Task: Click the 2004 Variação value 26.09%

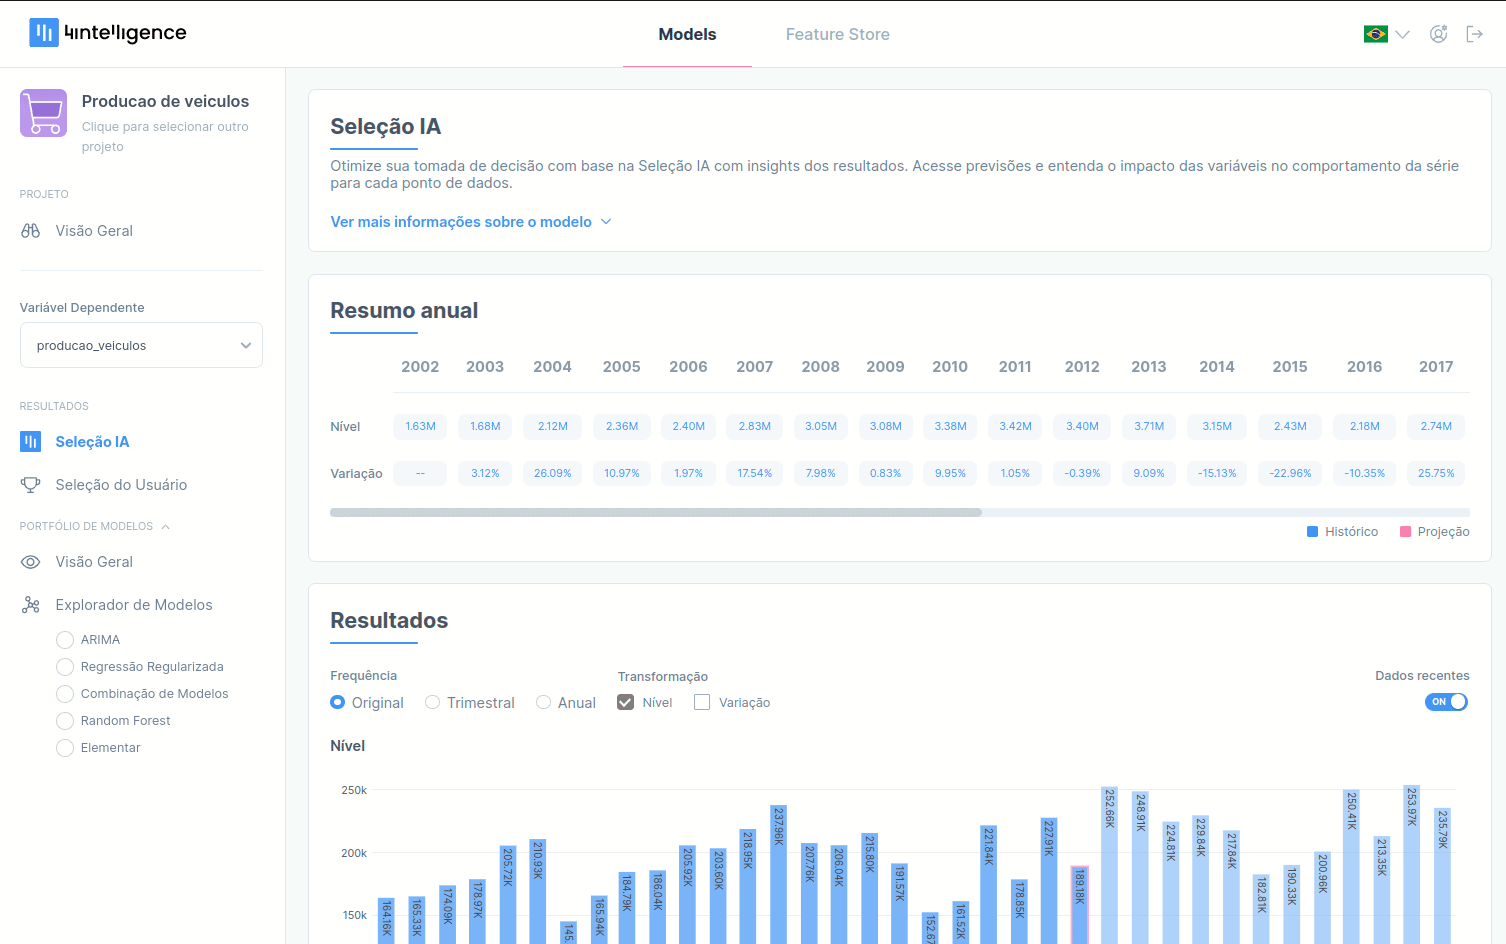Action: pos(552,473)
